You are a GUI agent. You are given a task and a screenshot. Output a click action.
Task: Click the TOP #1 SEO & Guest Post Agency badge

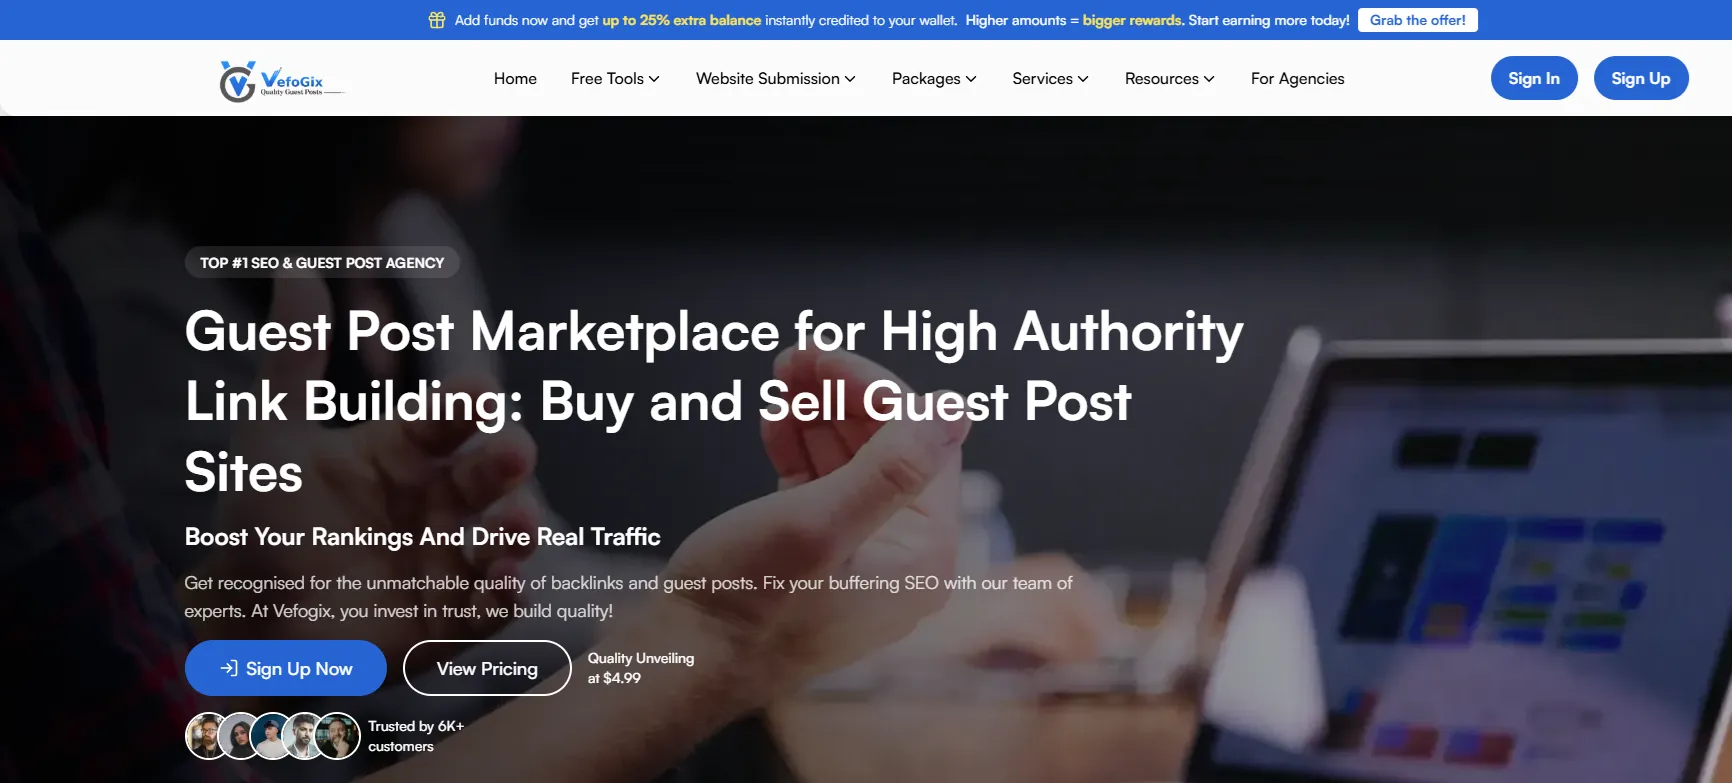pos(322,263)
